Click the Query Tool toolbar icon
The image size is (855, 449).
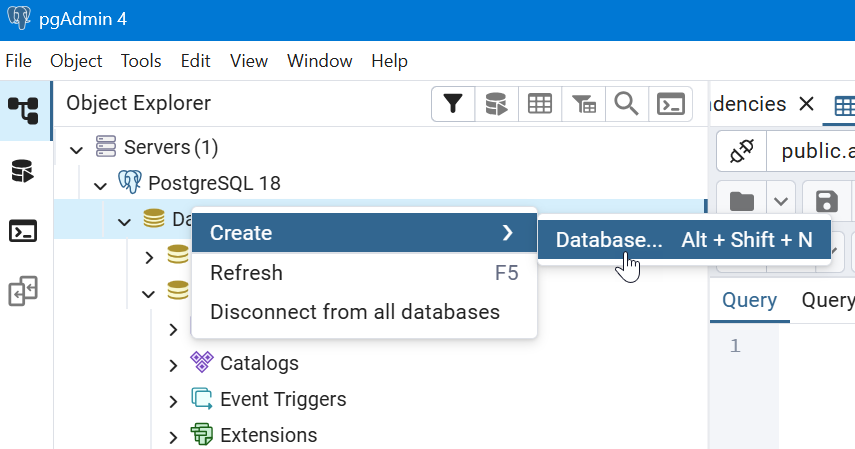(496, 104)
